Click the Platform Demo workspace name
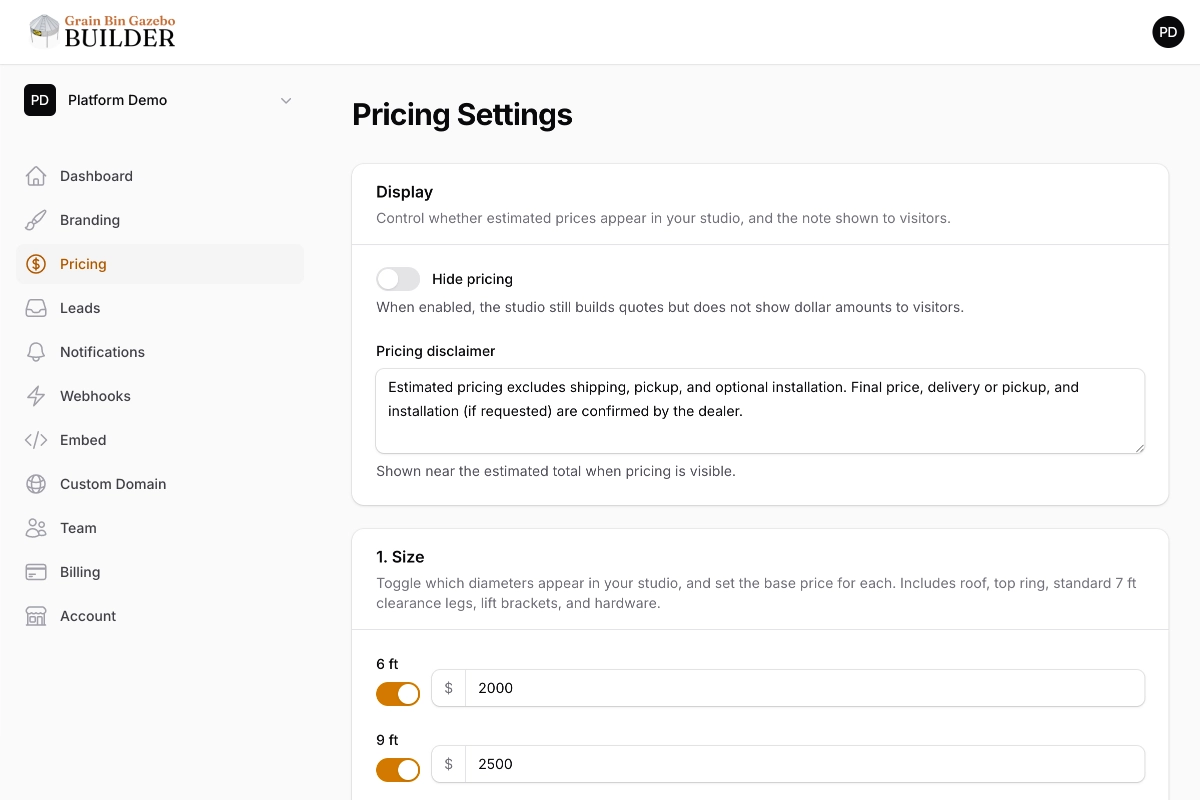This screenshot has height=800, width=1200. pos(117,100)
